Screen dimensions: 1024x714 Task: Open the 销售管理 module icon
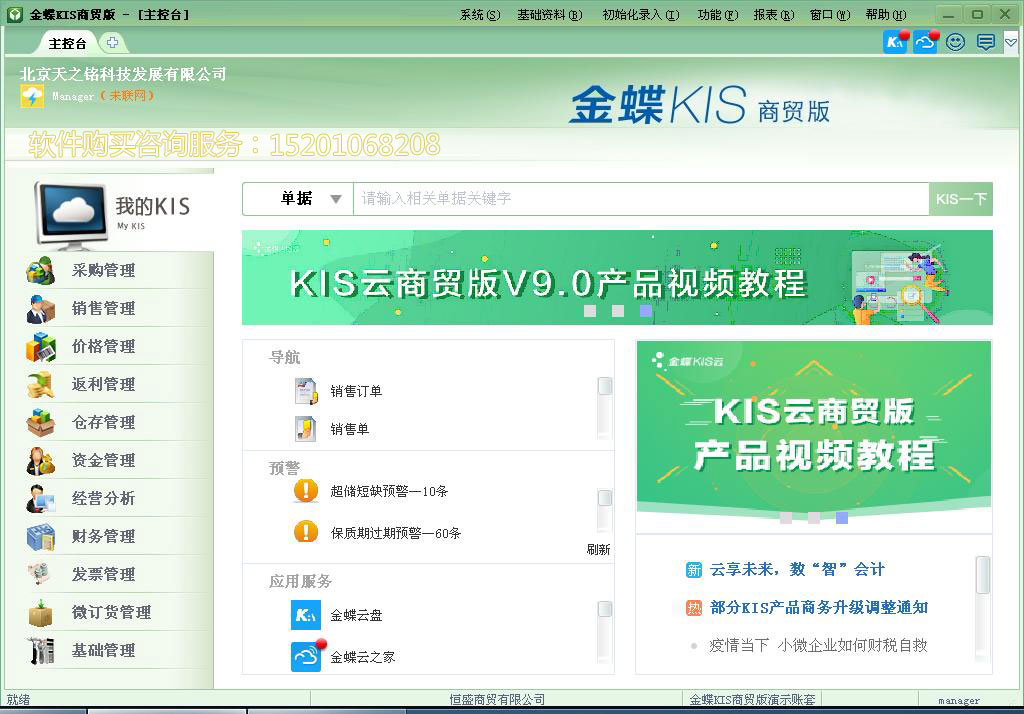(x=40, y=308)
